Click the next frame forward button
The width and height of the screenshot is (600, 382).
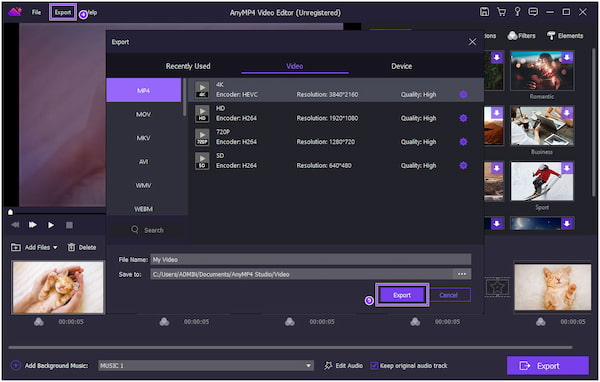tap(33, 225)
